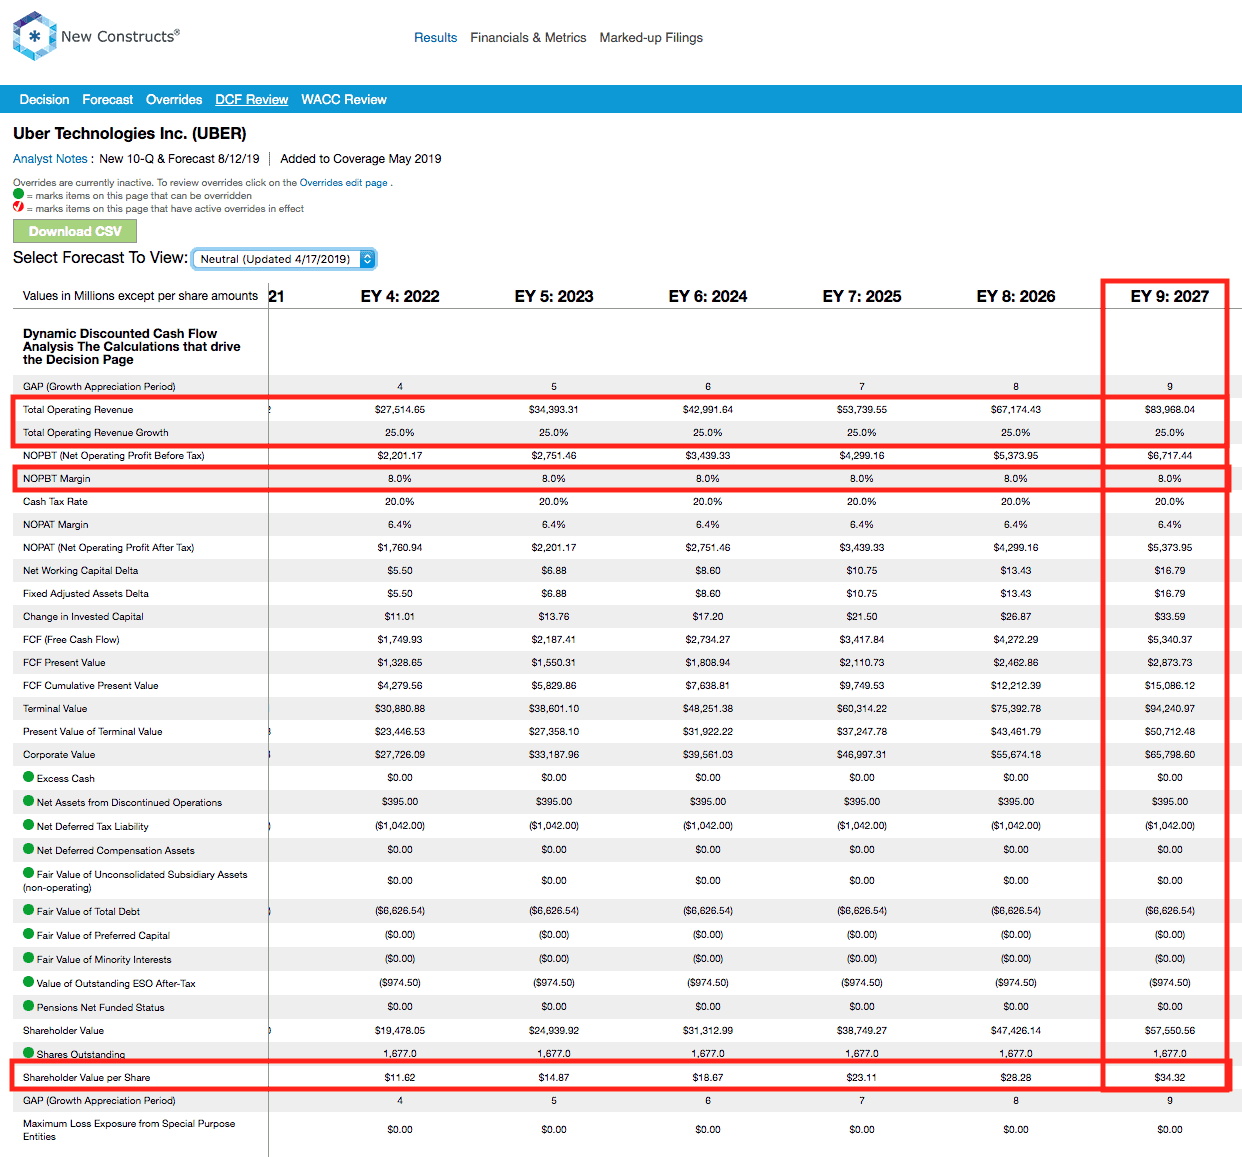This screenshot has width=1242, height=1157.
Task: Click the EY 5: 2023 column header
Action: 554,297
